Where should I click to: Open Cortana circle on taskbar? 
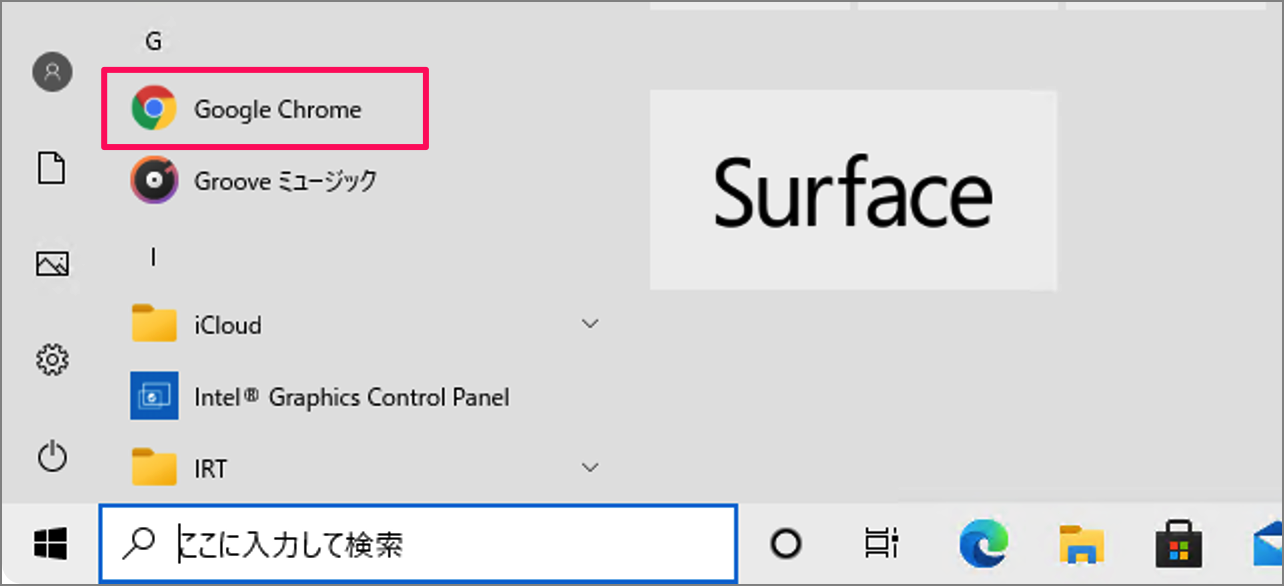click(786, 544)
